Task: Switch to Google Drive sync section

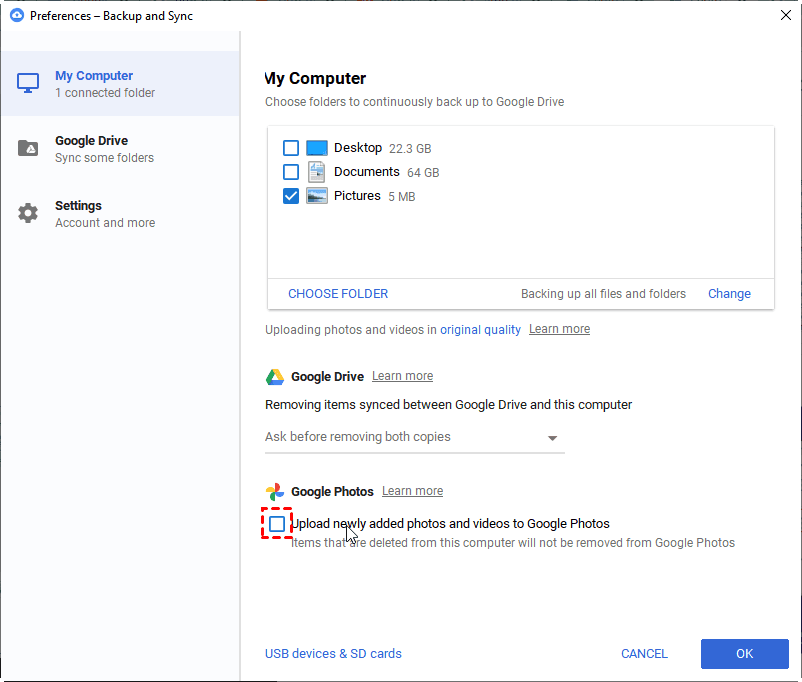Action: [x=121, y=148]
